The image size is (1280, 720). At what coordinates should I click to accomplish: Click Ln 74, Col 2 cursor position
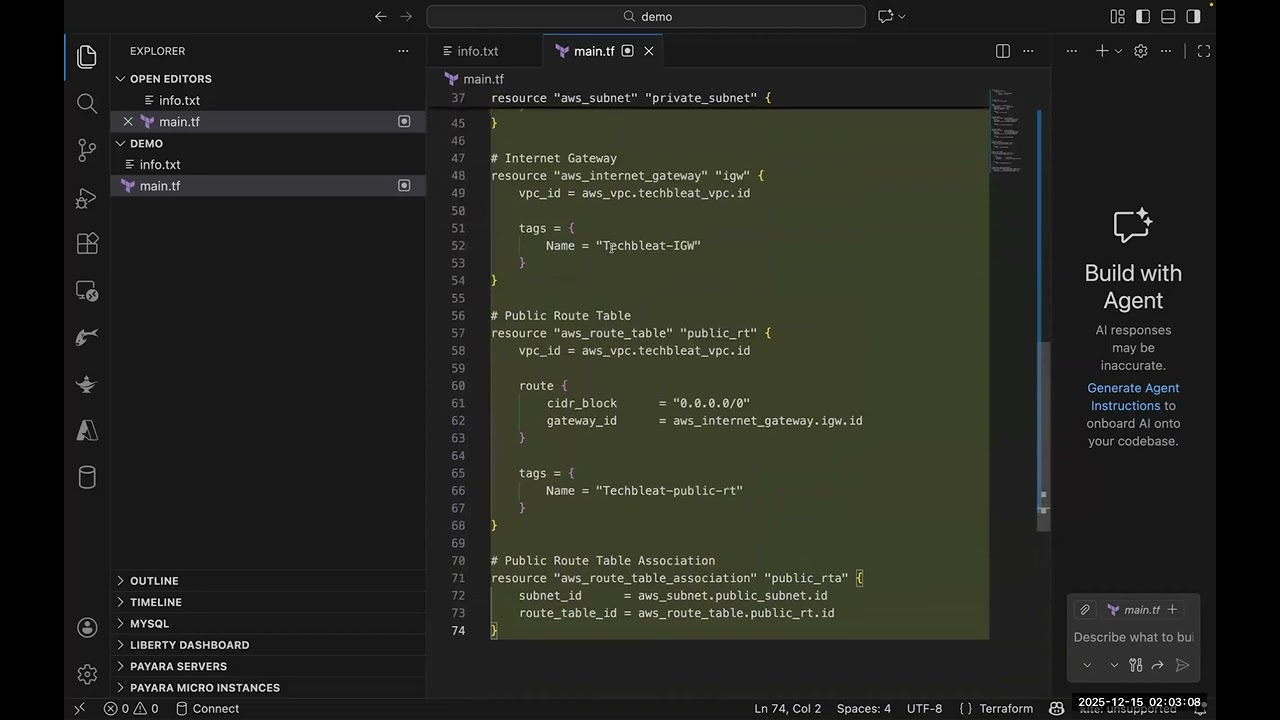pos(788,709)
